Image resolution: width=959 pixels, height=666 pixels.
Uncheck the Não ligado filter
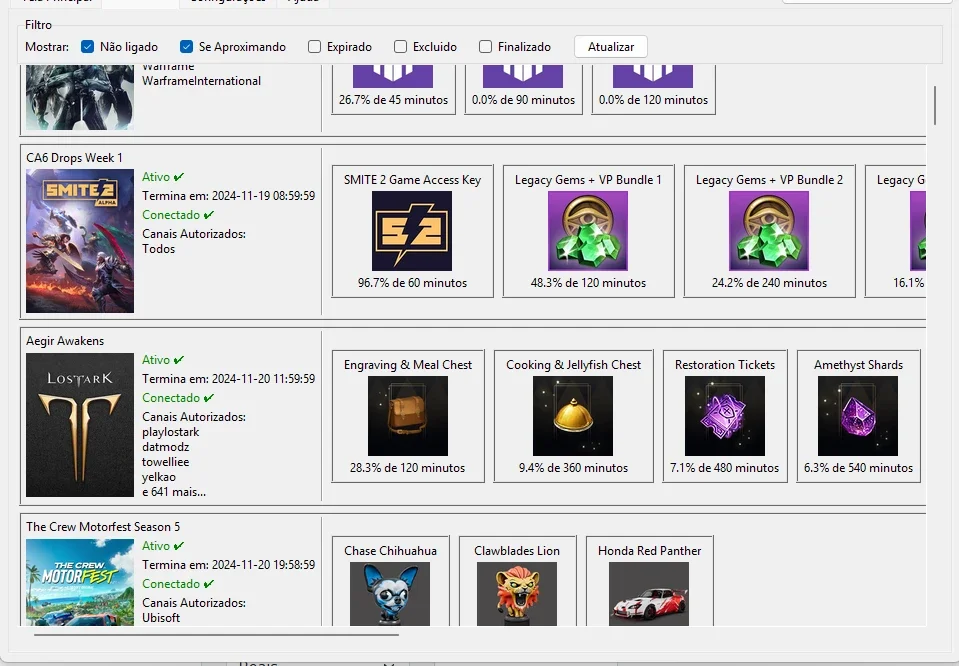pyautogui.click(x=87, y=46)
